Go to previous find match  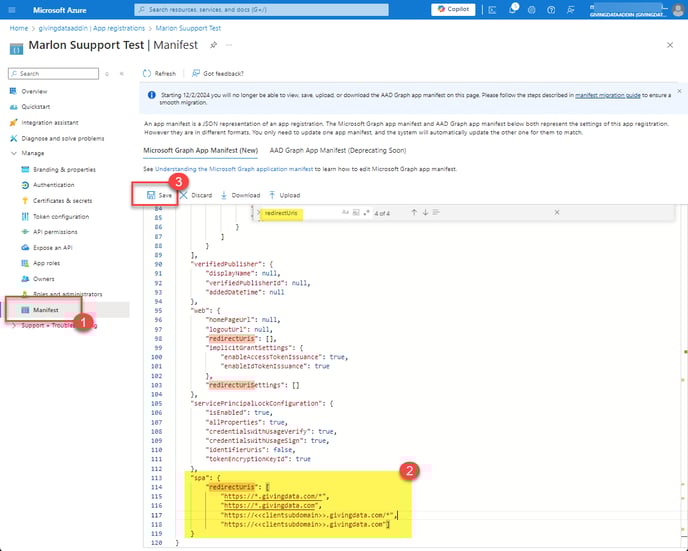click(x=414, y=212)
